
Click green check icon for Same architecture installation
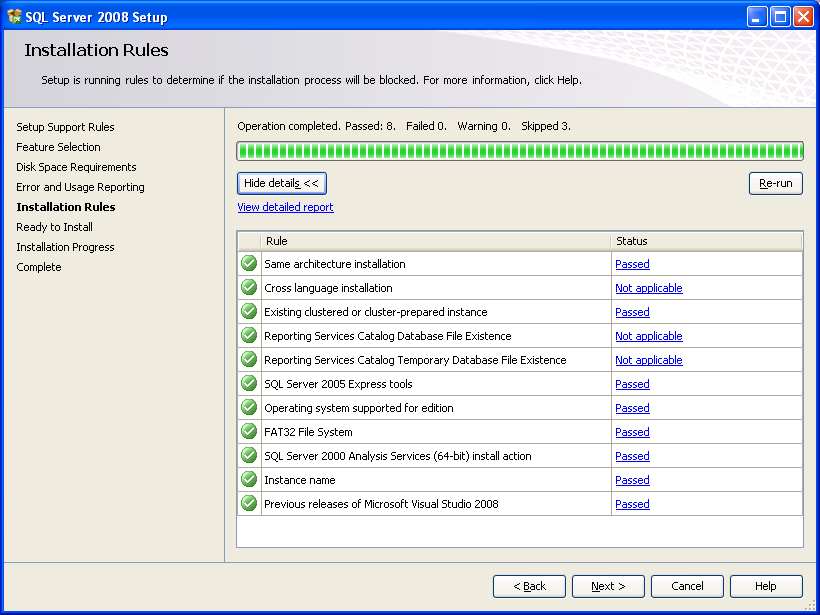pos(249,263)
